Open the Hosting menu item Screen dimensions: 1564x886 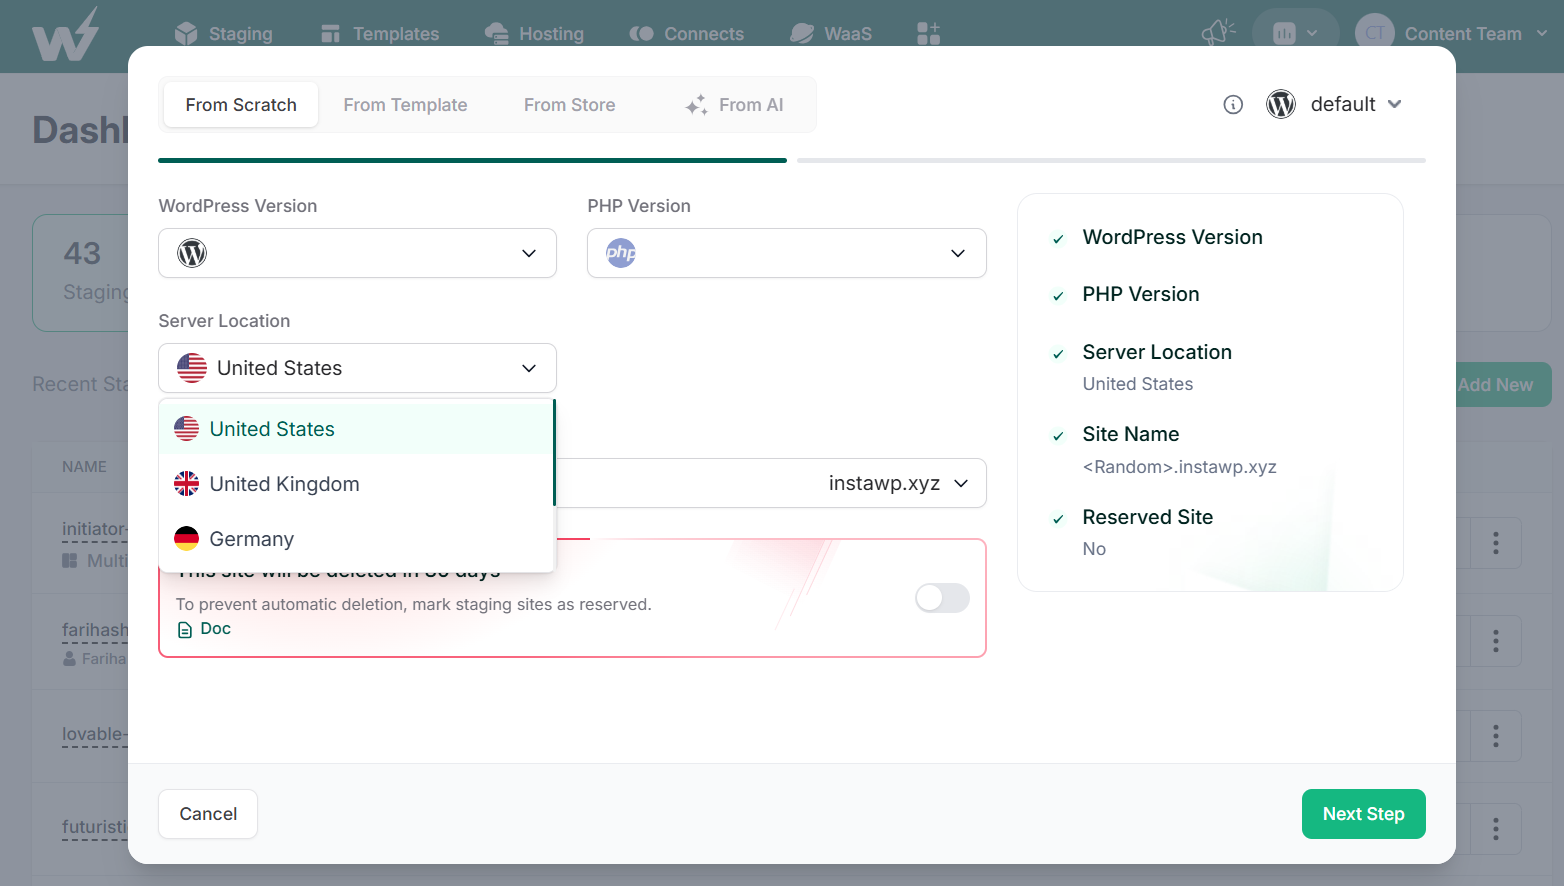tap(534, 34)
